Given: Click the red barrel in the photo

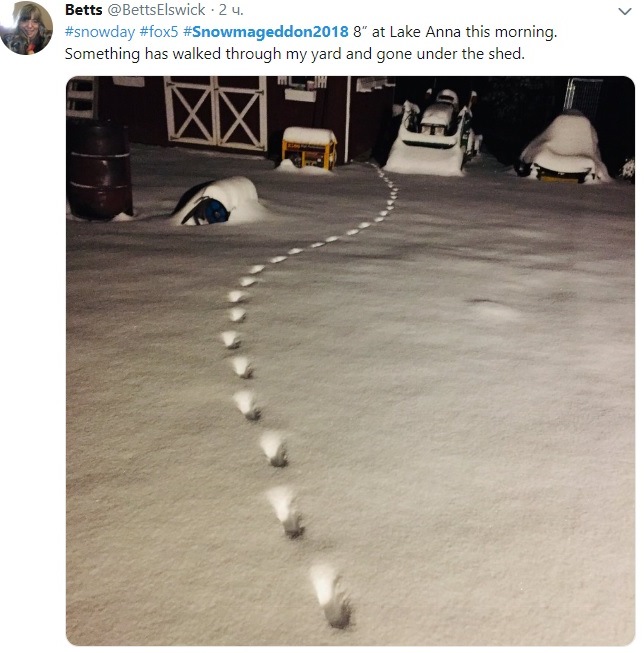Looking at the screenshot, I should (x=99, y=170).
